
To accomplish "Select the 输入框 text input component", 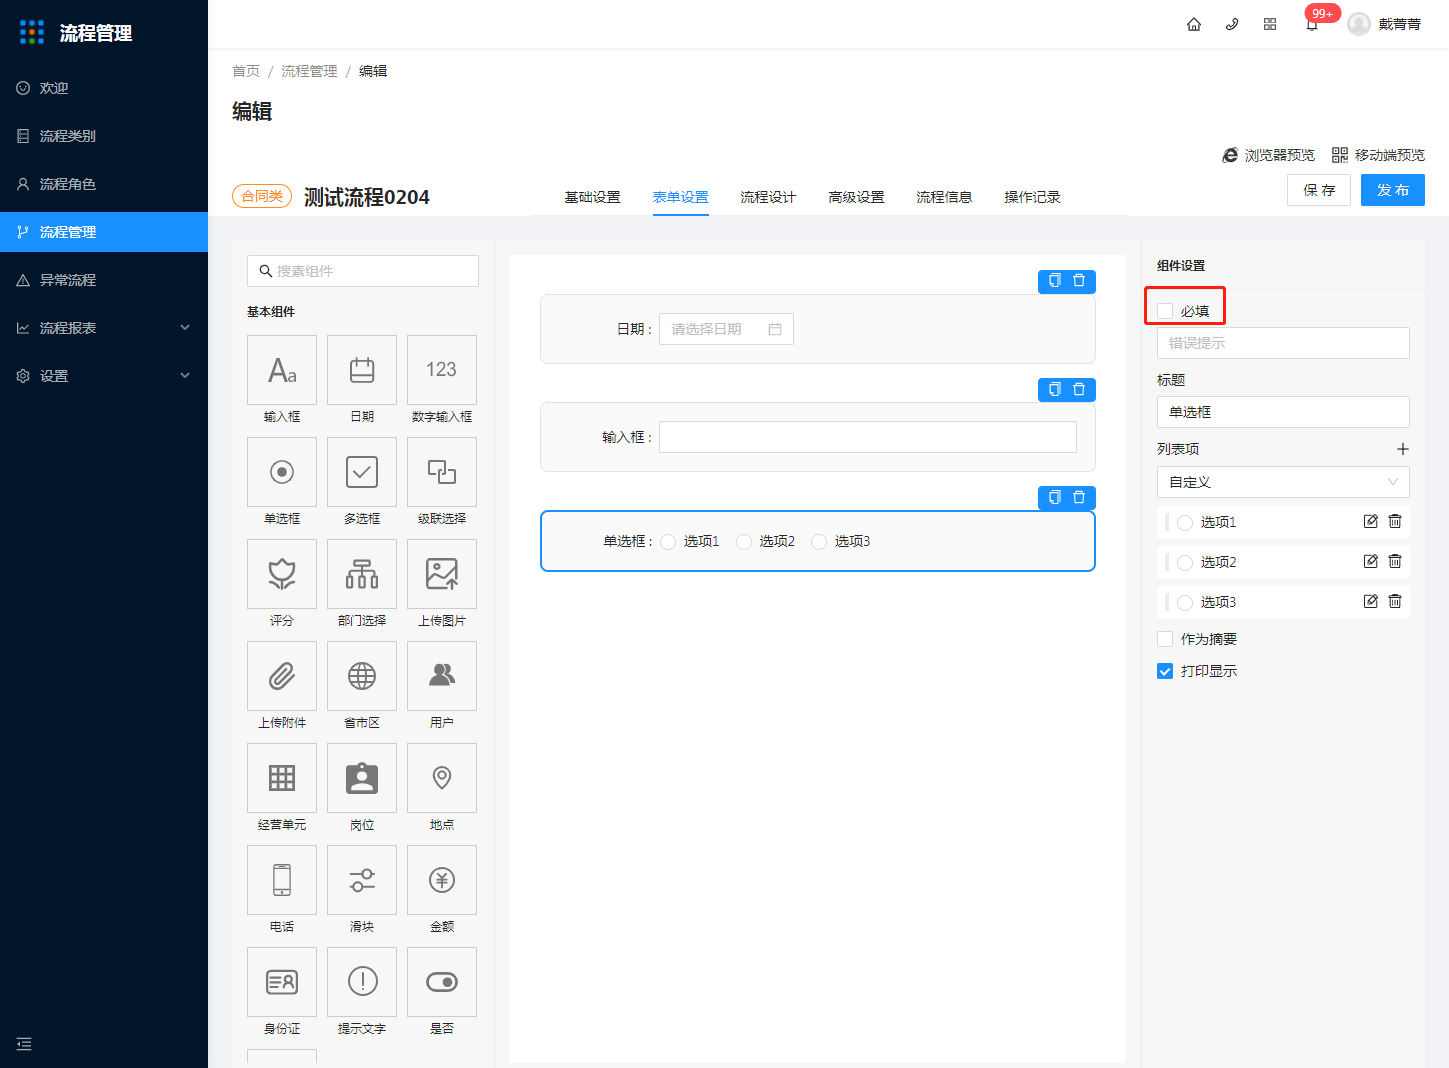I will [x=282, y=370].
